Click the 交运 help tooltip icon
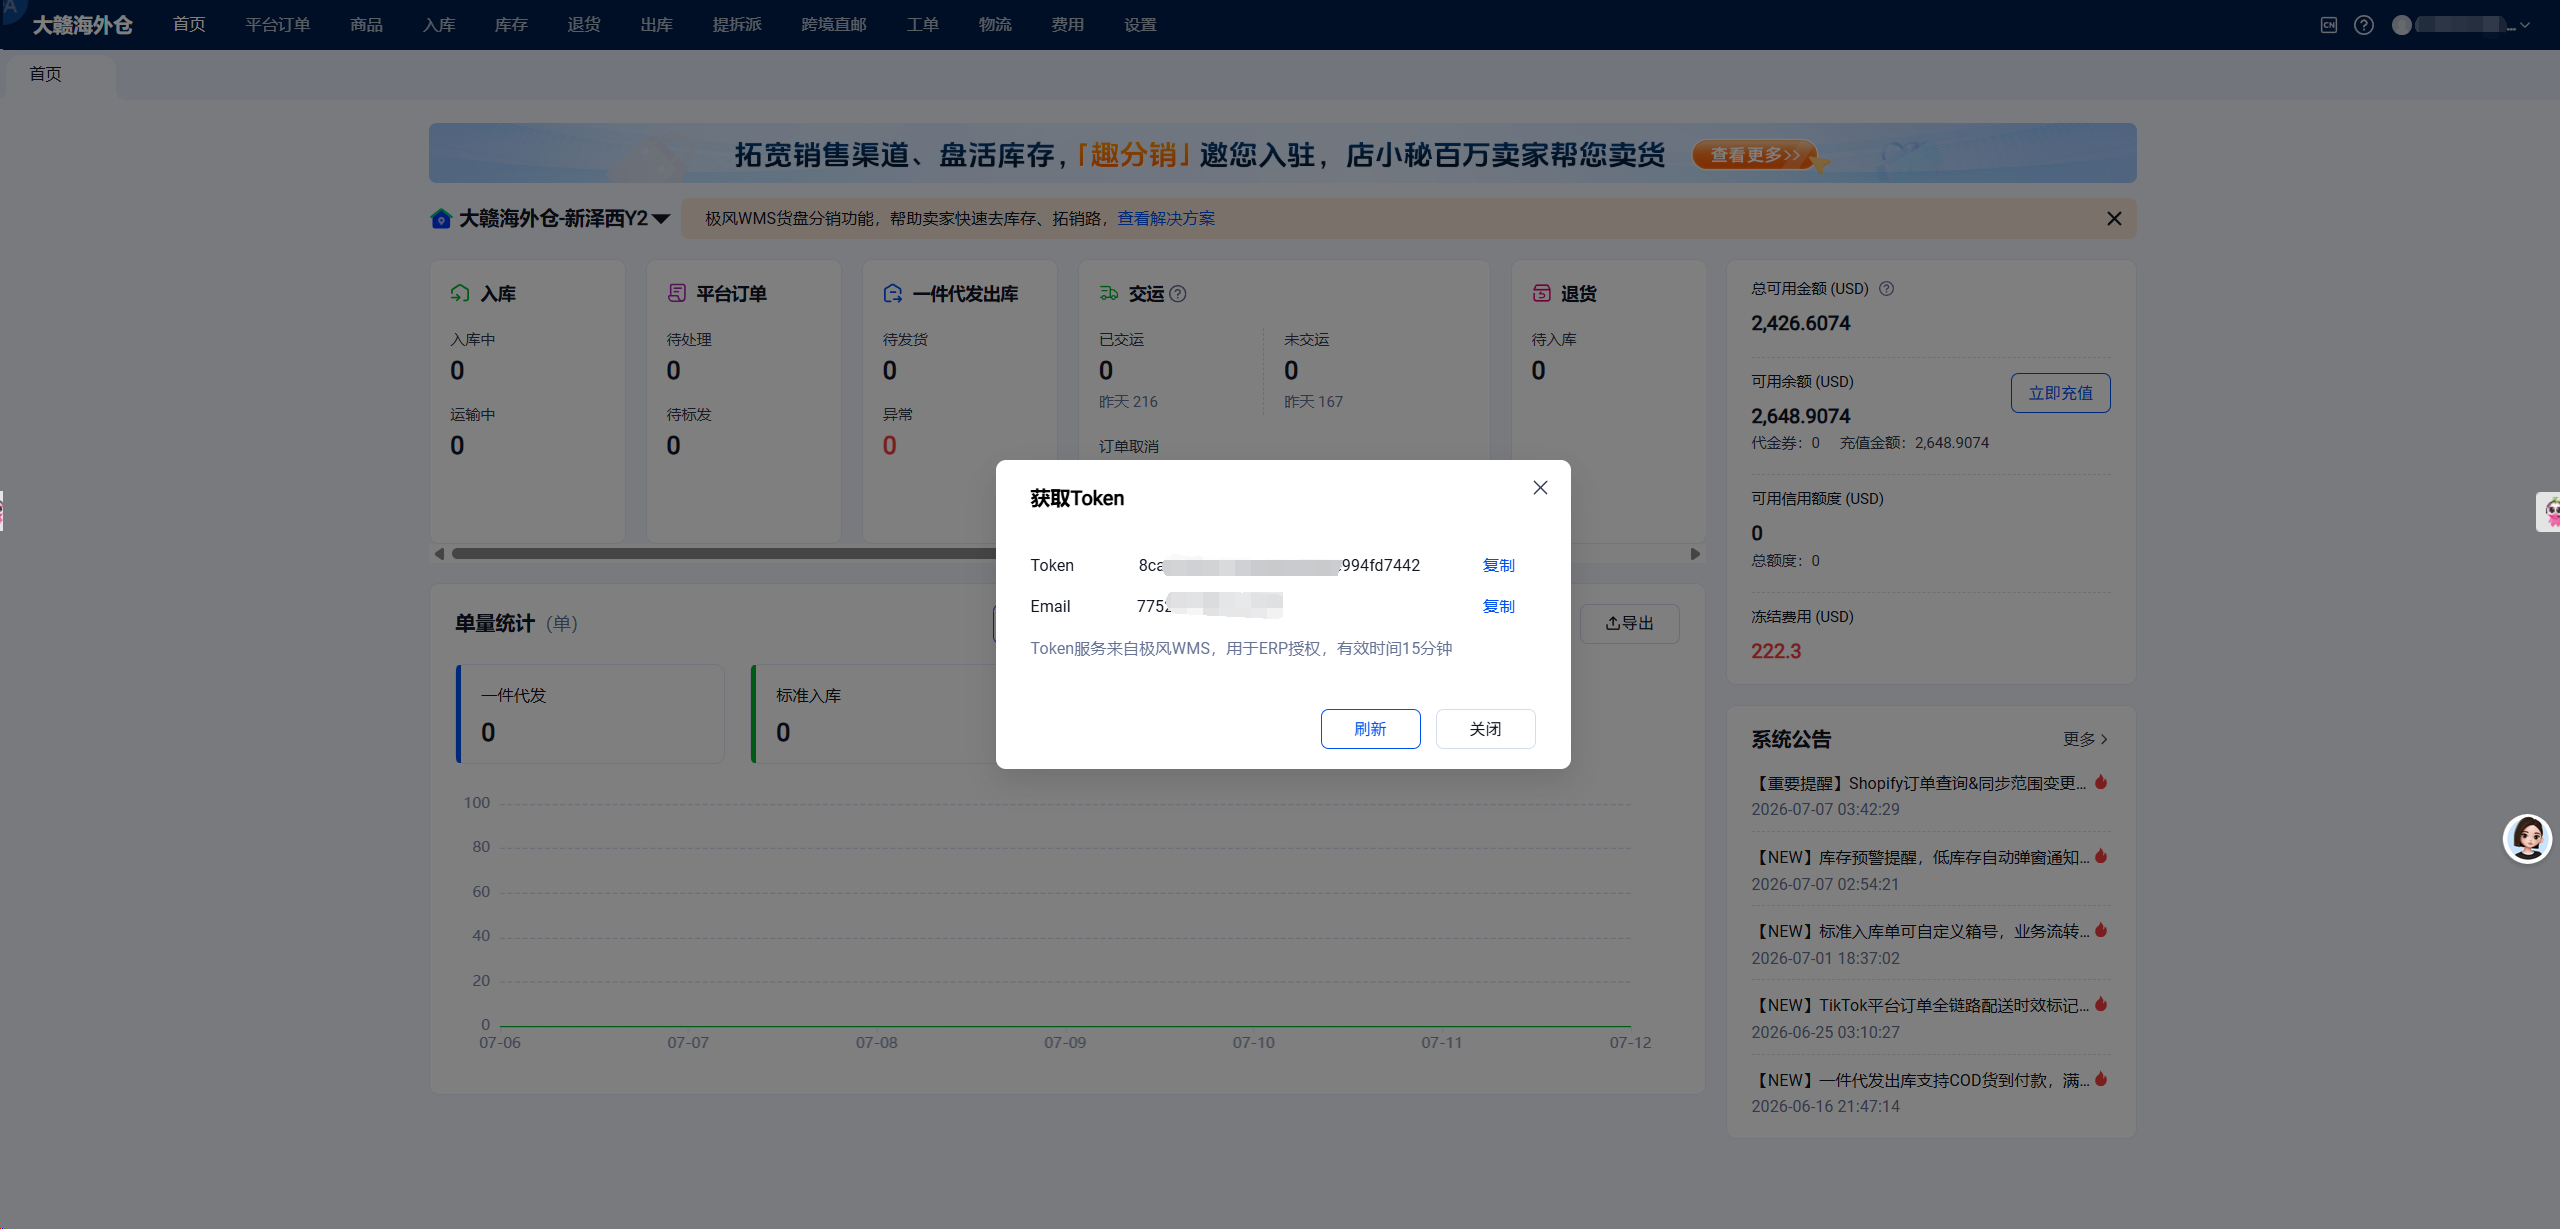Image resolution: width=2560 pixels, height=1229 pixels. (x=1178, y=294)
